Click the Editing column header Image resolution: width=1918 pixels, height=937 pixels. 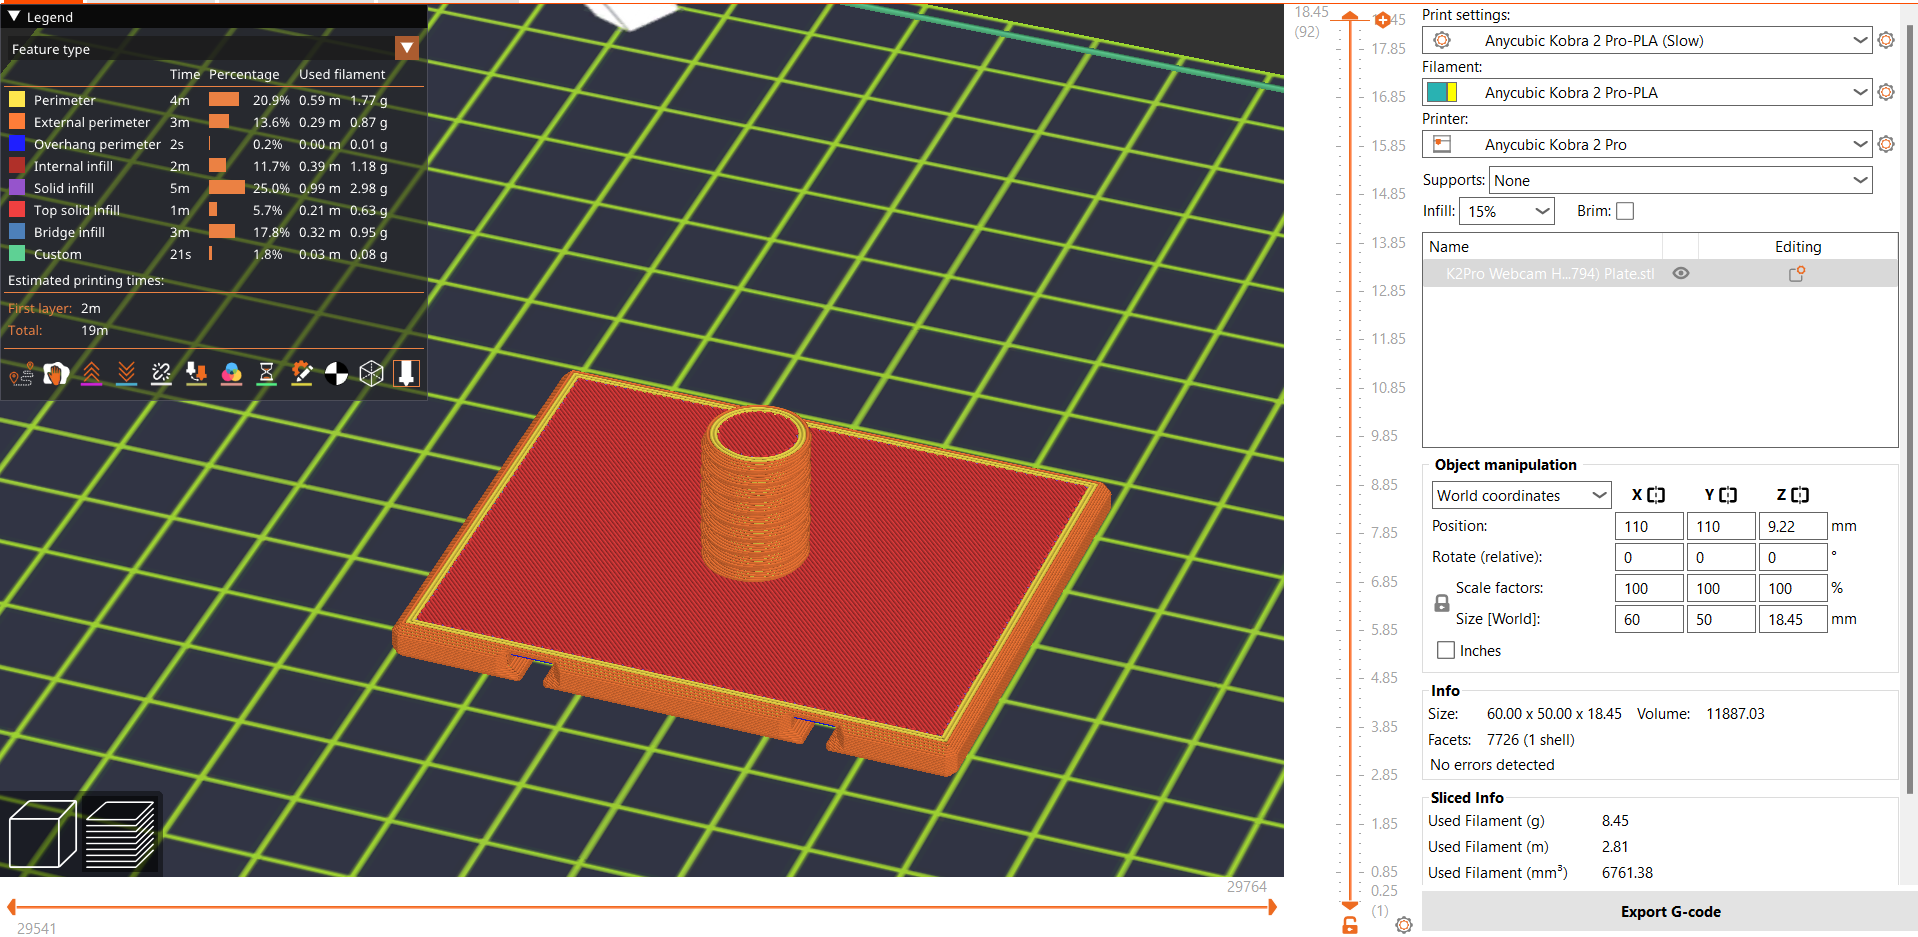pyautogui.click(x=1798, y=247)
